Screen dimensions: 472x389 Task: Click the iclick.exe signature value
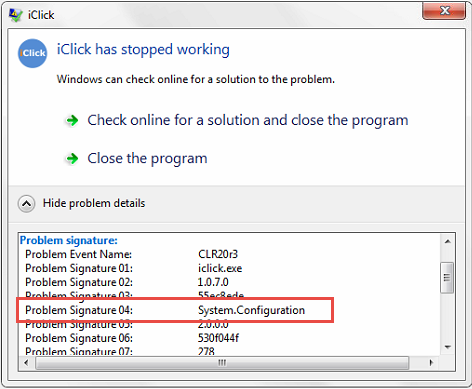pyautogui.click(x=220, y=268)
